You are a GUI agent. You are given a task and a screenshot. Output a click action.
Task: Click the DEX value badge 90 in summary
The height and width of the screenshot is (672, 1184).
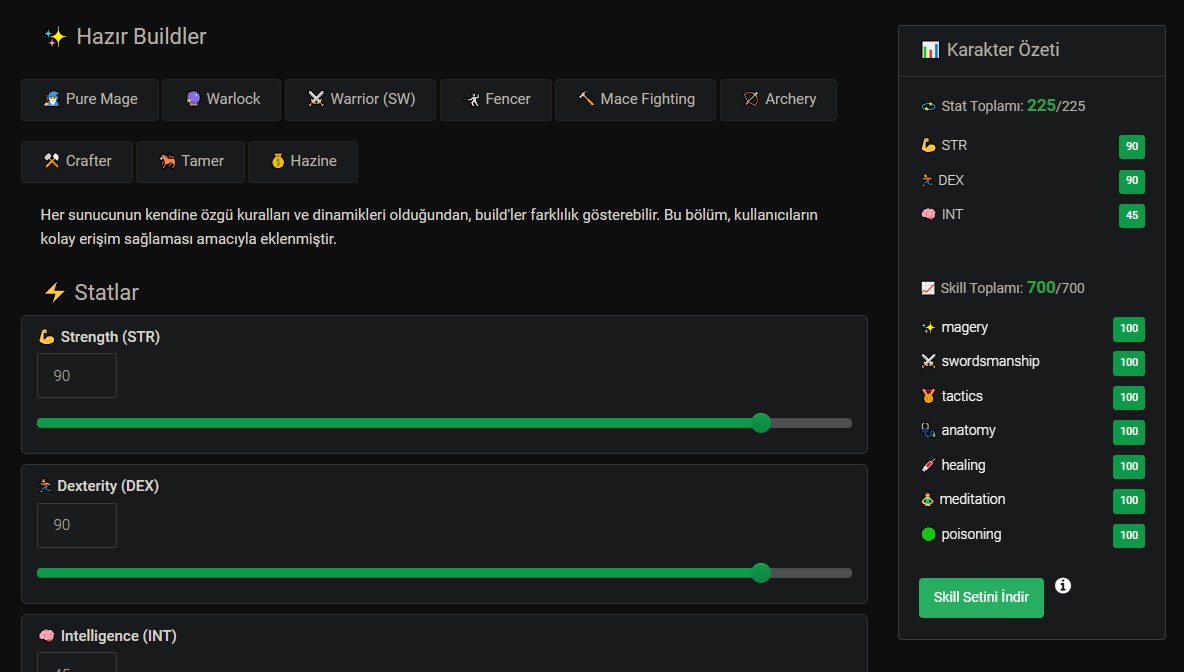1132,180
